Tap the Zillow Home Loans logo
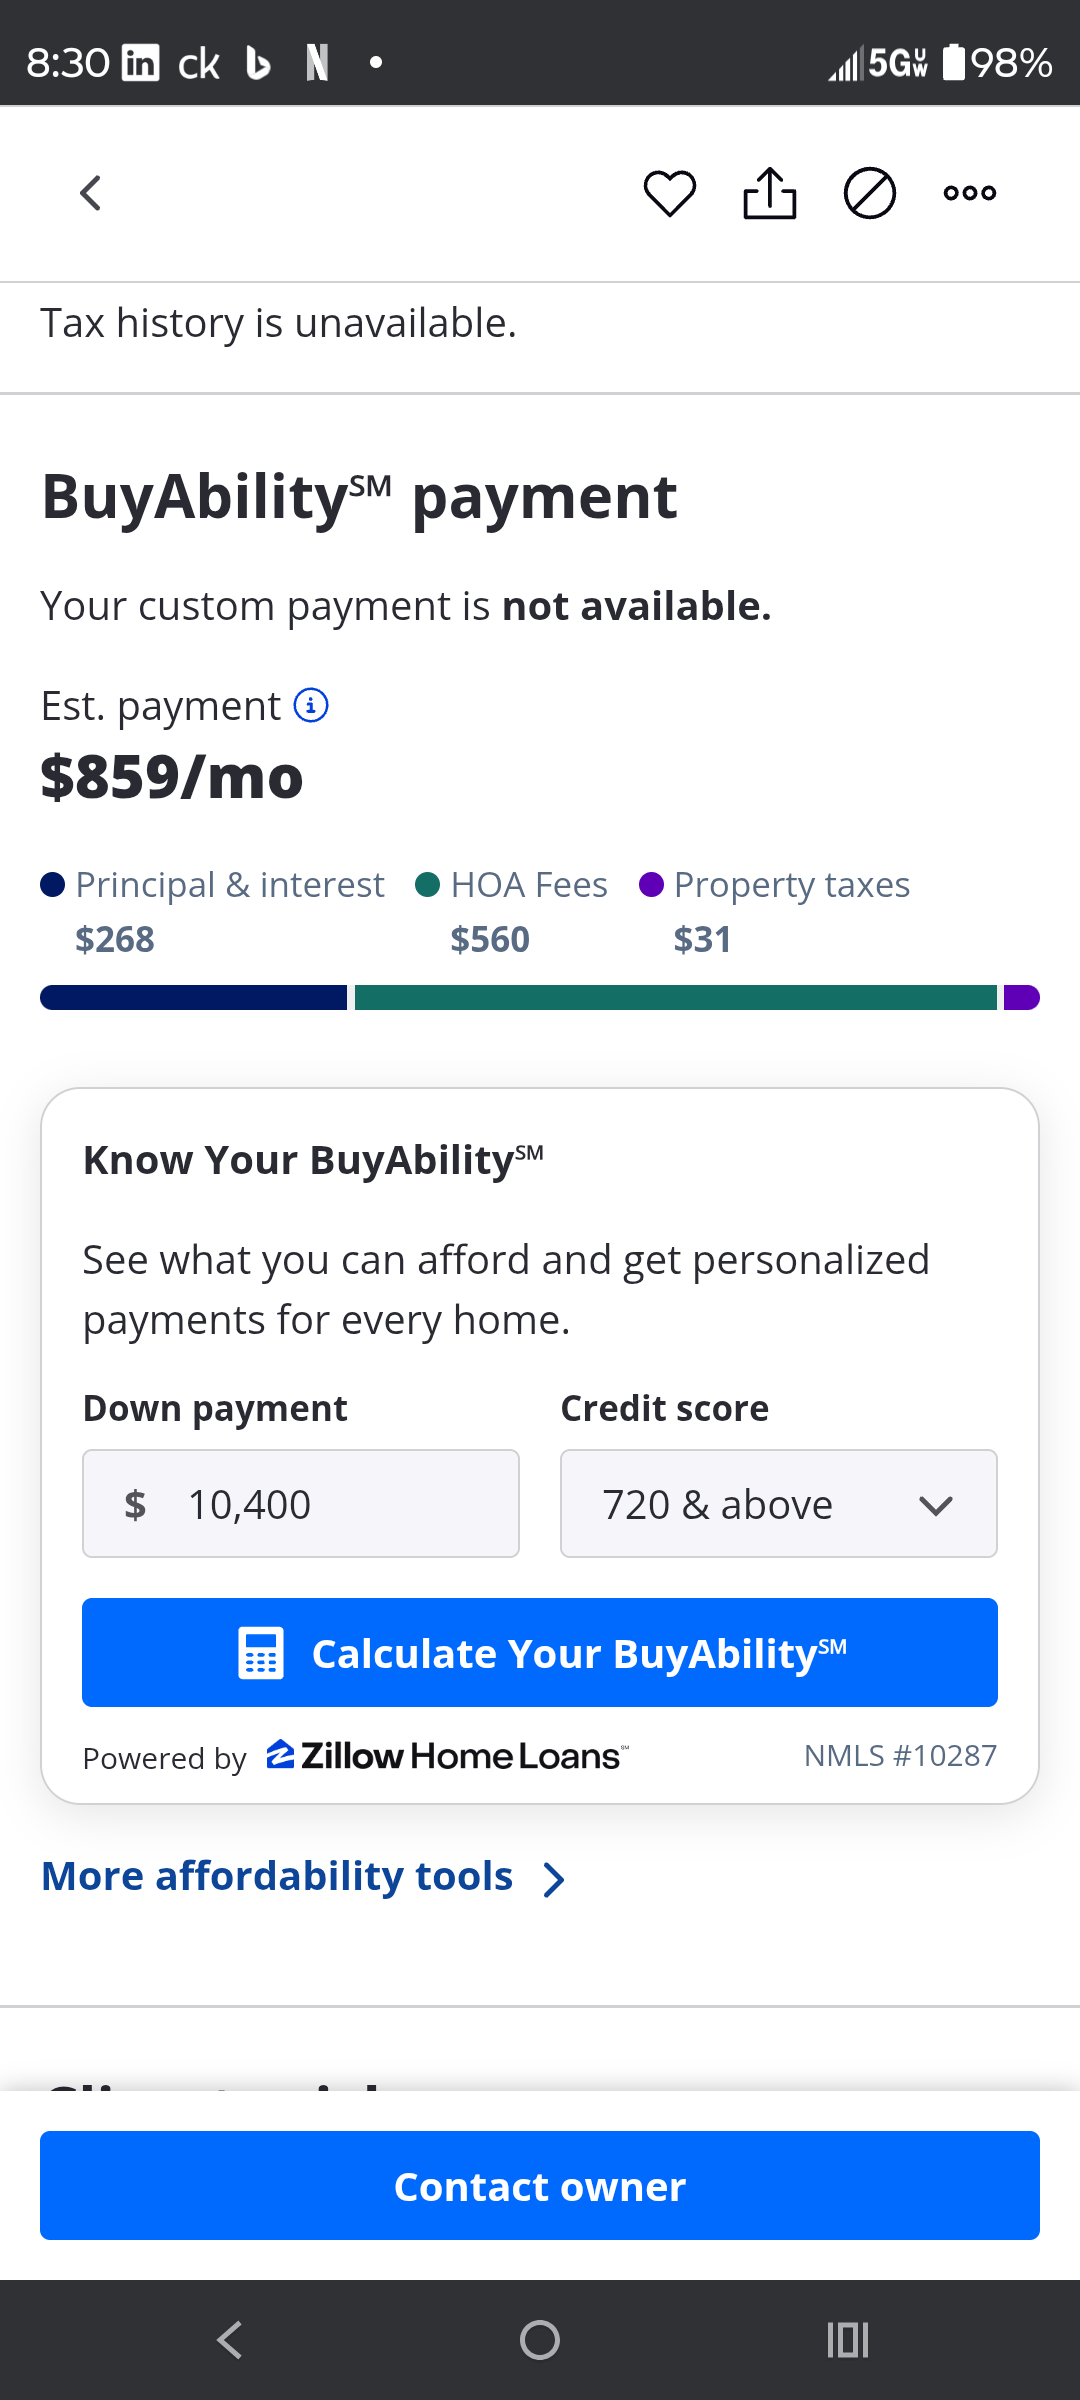The height and width of the screenshot is (2400, 1080). click(447, 1756)
